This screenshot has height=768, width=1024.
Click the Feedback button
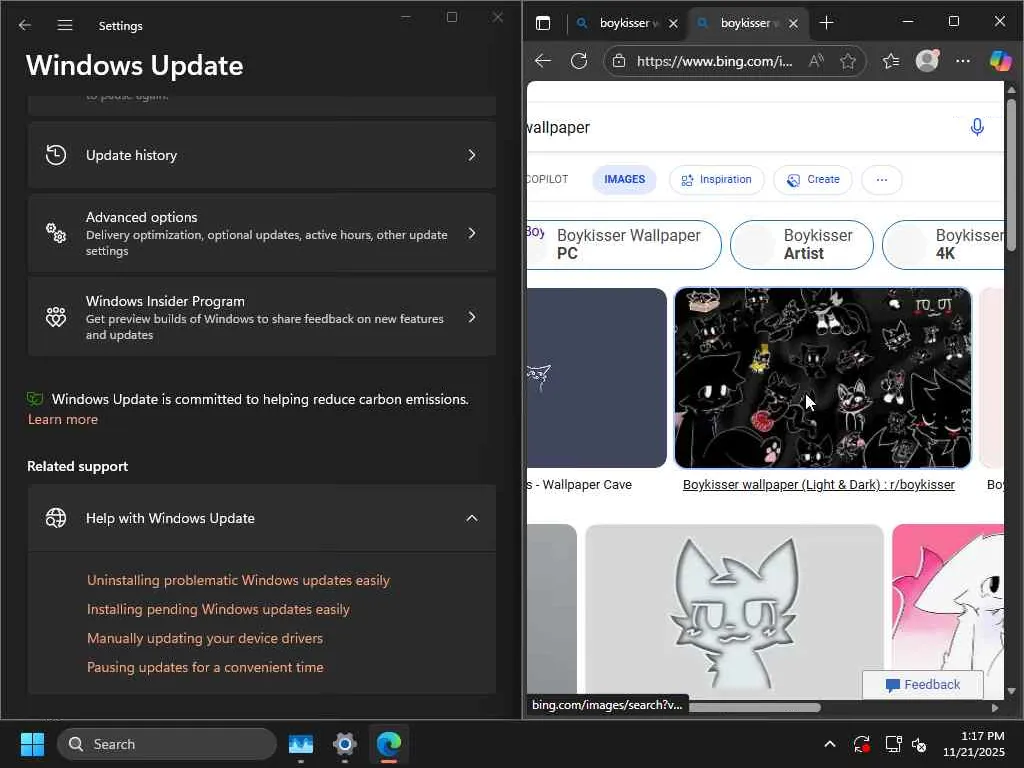[922, 684]
